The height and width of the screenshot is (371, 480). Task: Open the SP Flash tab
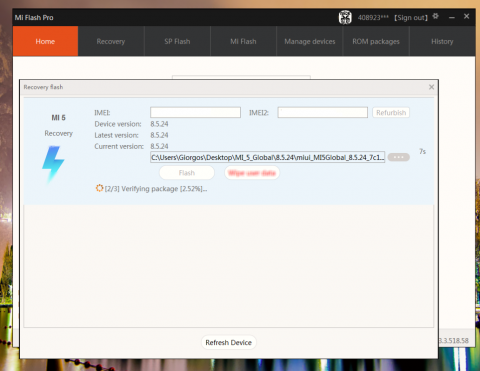(x=177, y=41)
